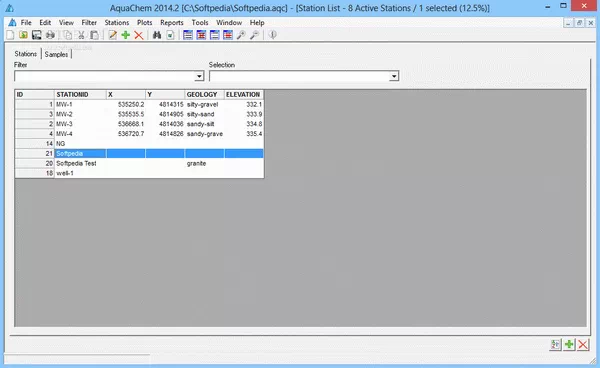Screen dimensions: 600x368
Task: Click the X column header
Action: [x=126, y=94]
